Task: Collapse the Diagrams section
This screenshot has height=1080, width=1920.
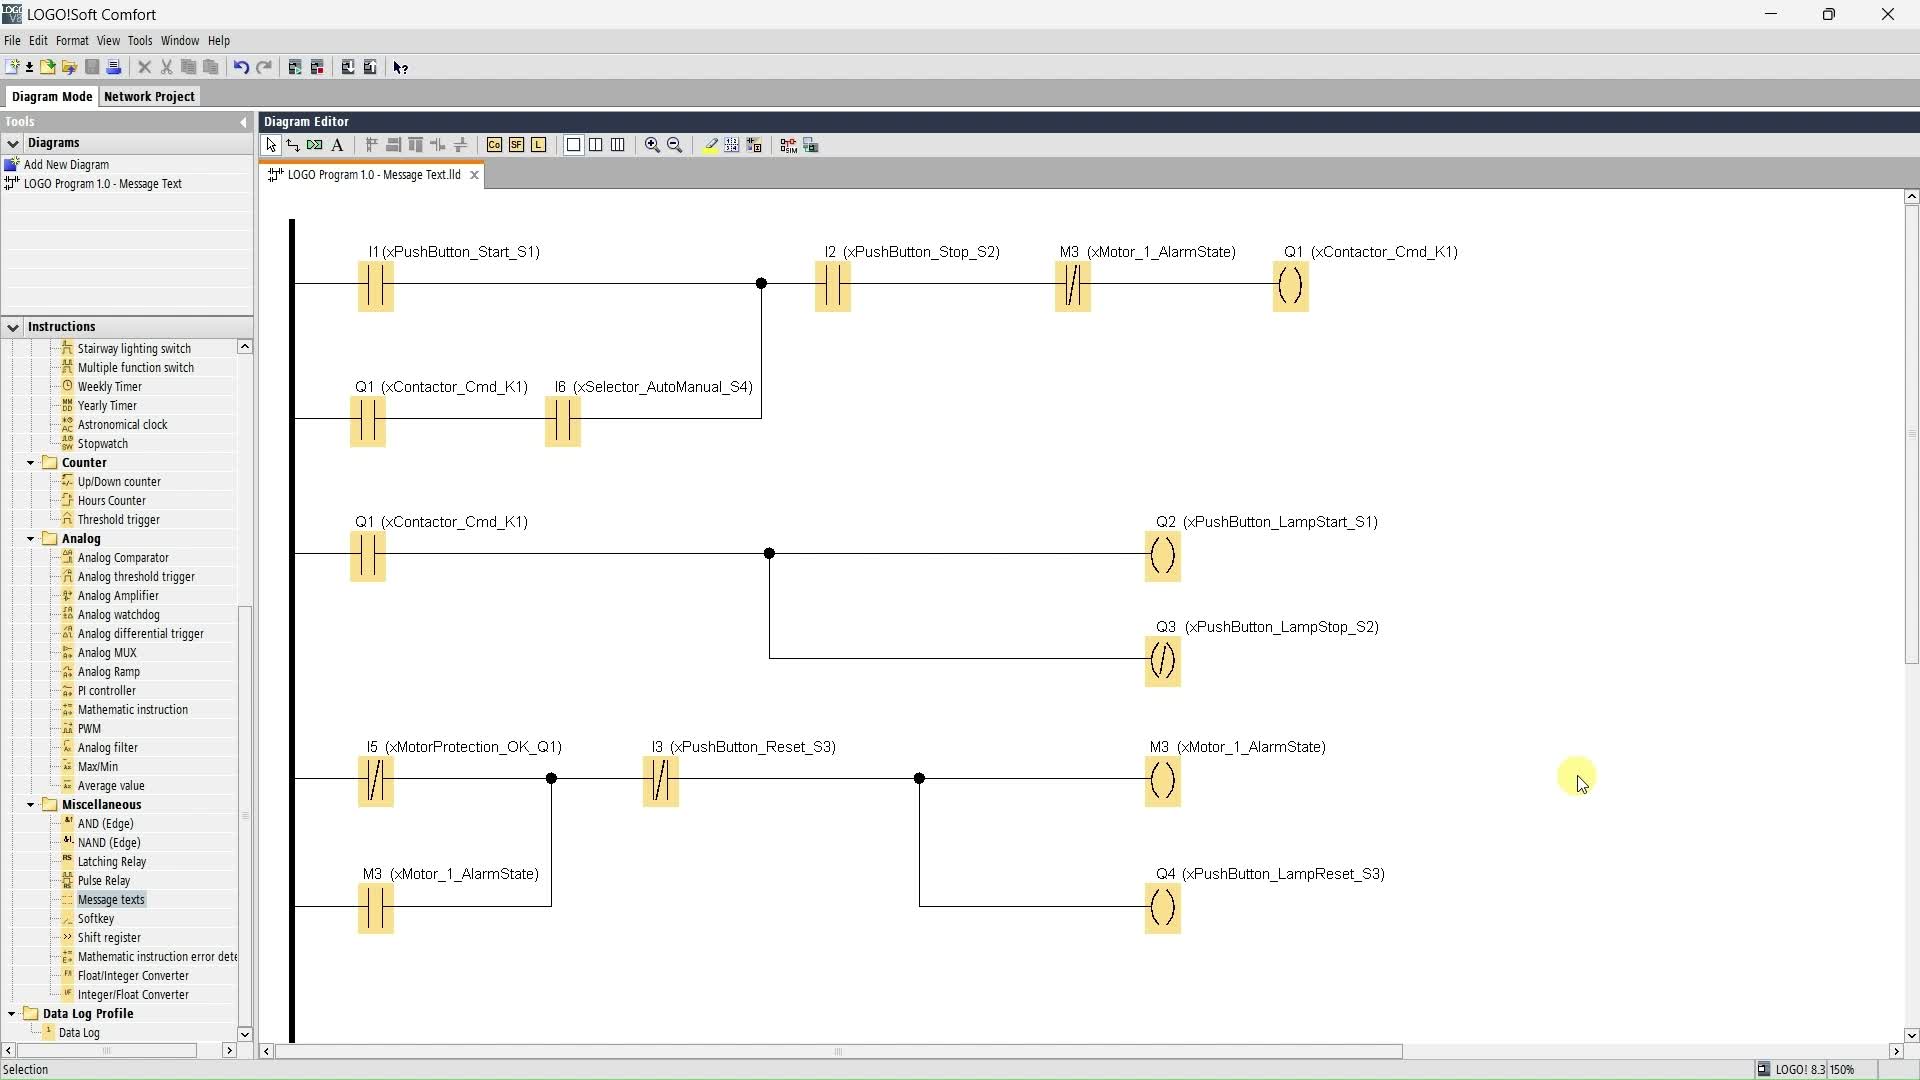Action: point(13,143)
